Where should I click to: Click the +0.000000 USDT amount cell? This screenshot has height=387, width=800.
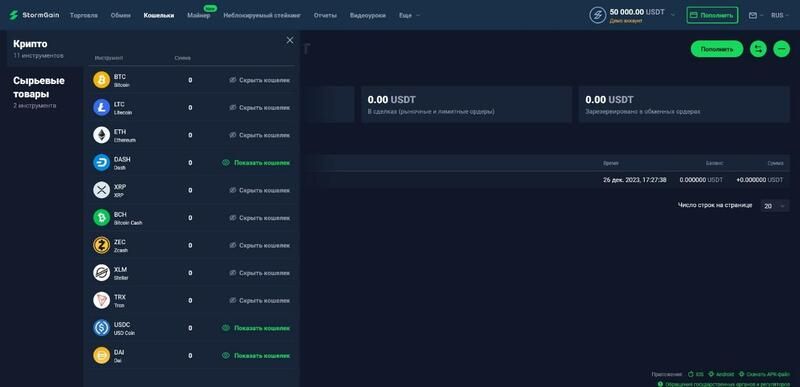(760, 180)
